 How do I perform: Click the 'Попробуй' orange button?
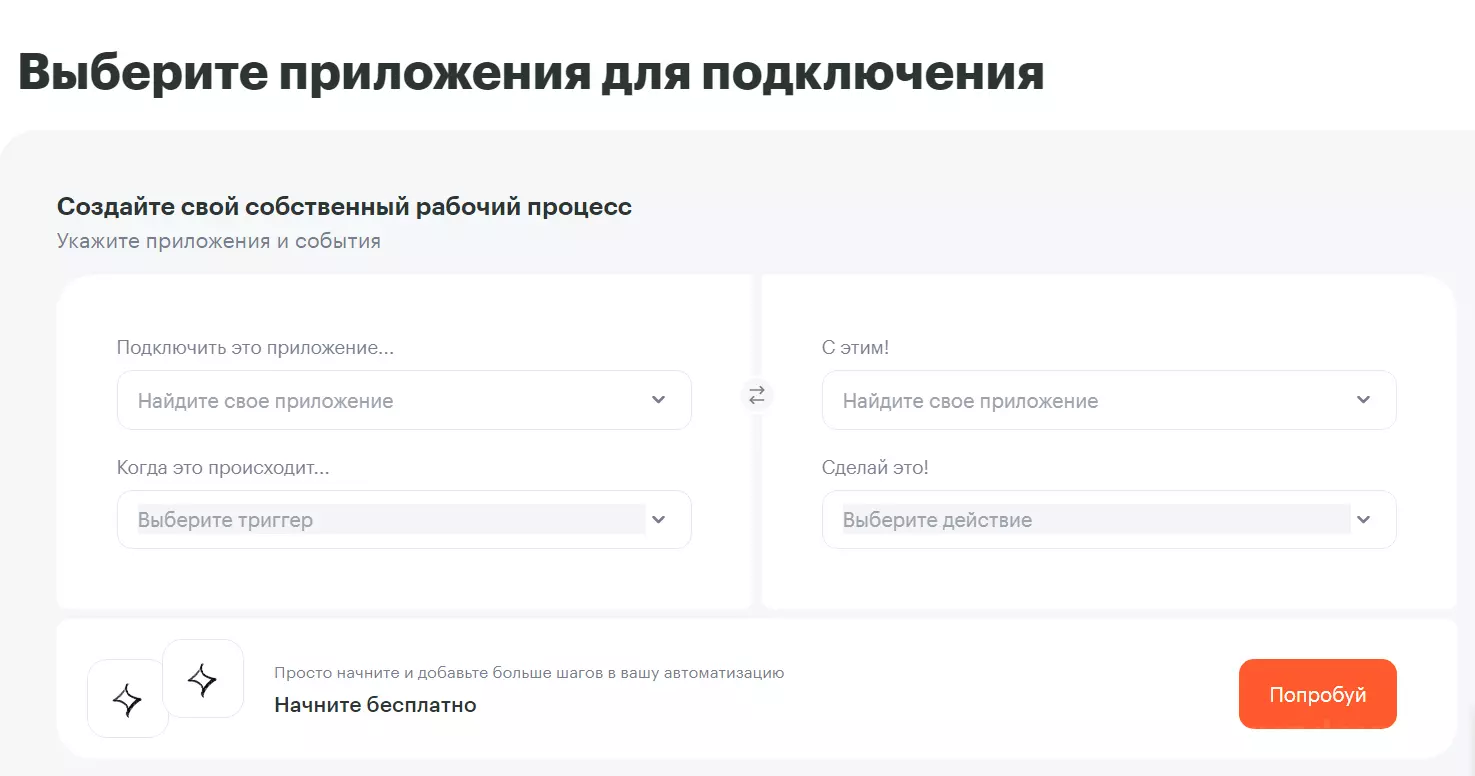(x=1317, y=694)
